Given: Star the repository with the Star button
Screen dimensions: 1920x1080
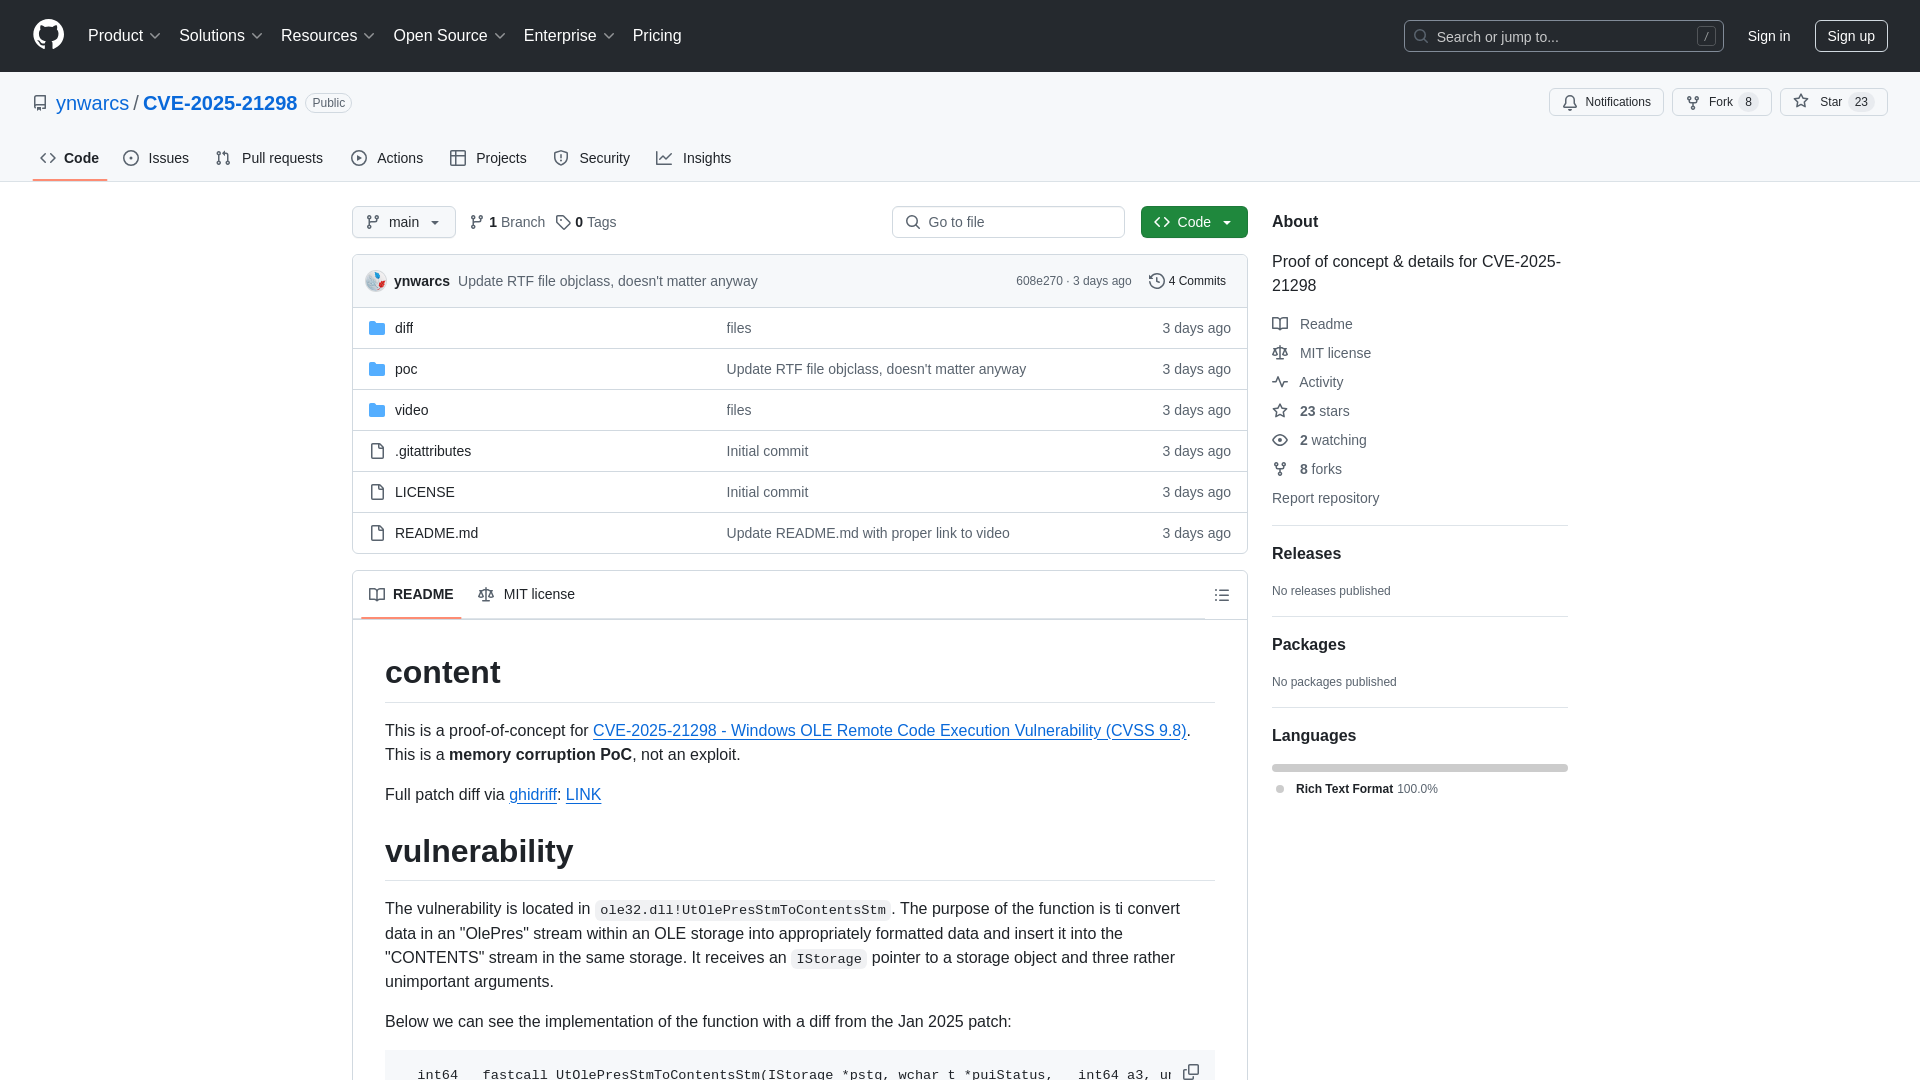Looking at the screenshot, I should click(1833, 102).
